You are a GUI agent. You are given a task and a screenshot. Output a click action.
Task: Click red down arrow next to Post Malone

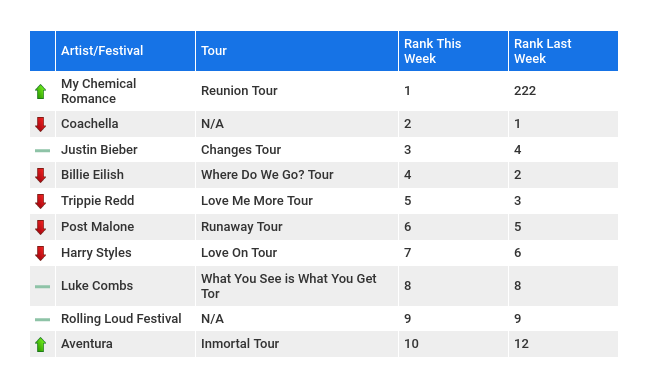point(41,228)
